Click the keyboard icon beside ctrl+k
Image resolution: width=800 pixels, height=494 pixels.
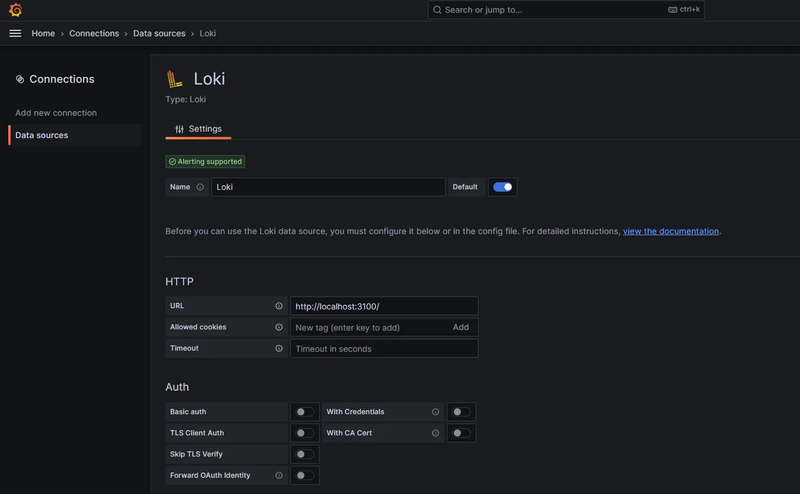[672, 10]
